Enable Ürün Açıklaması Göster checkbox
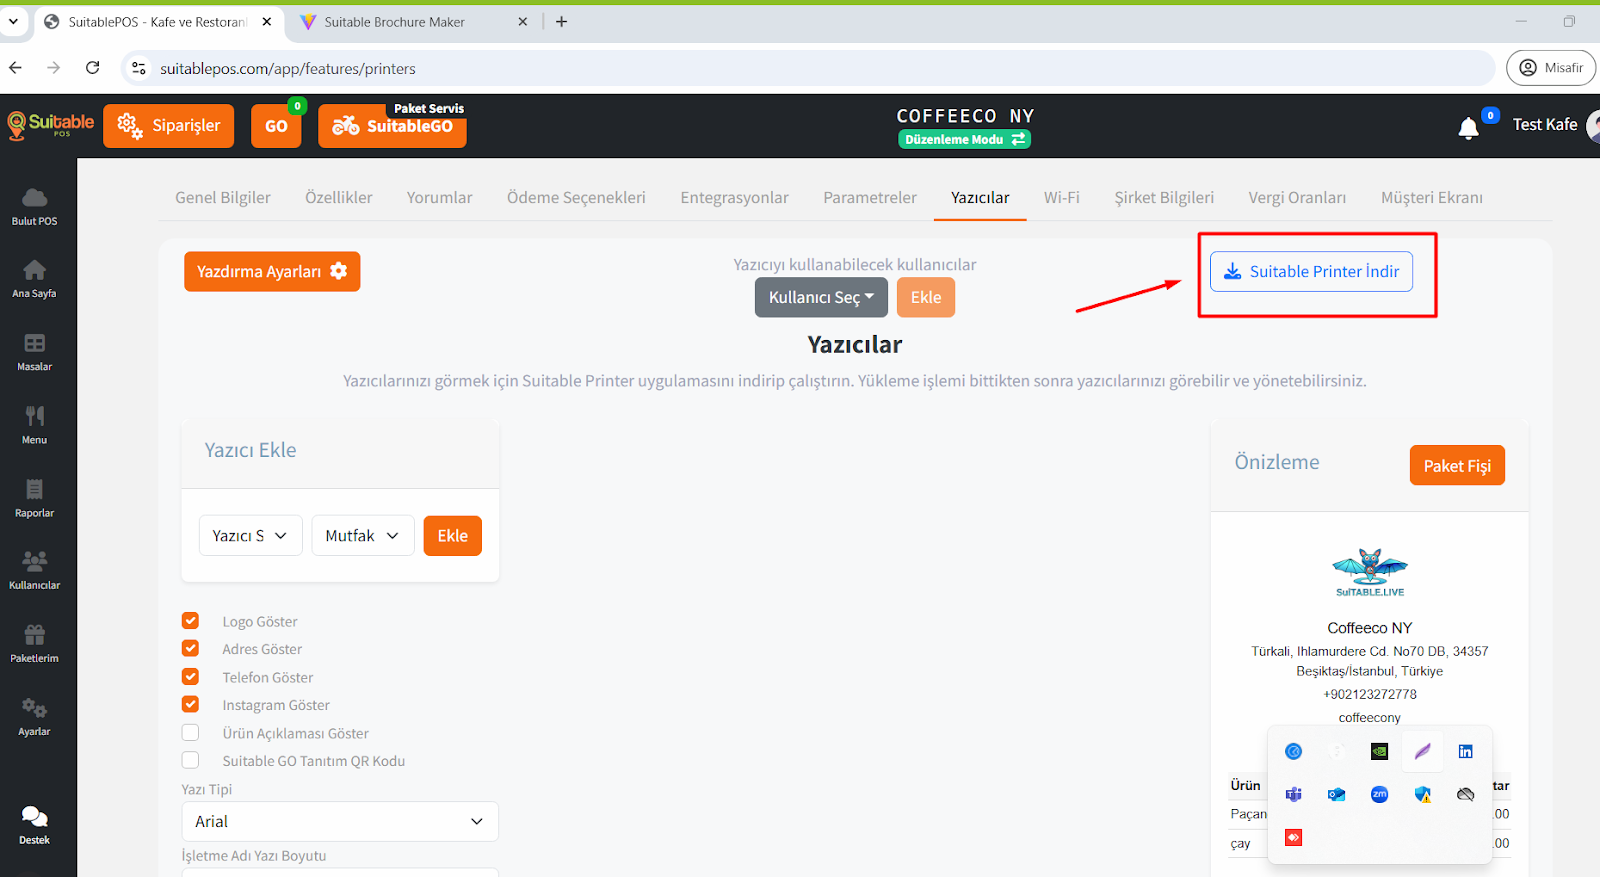 (x=190, y=733)
